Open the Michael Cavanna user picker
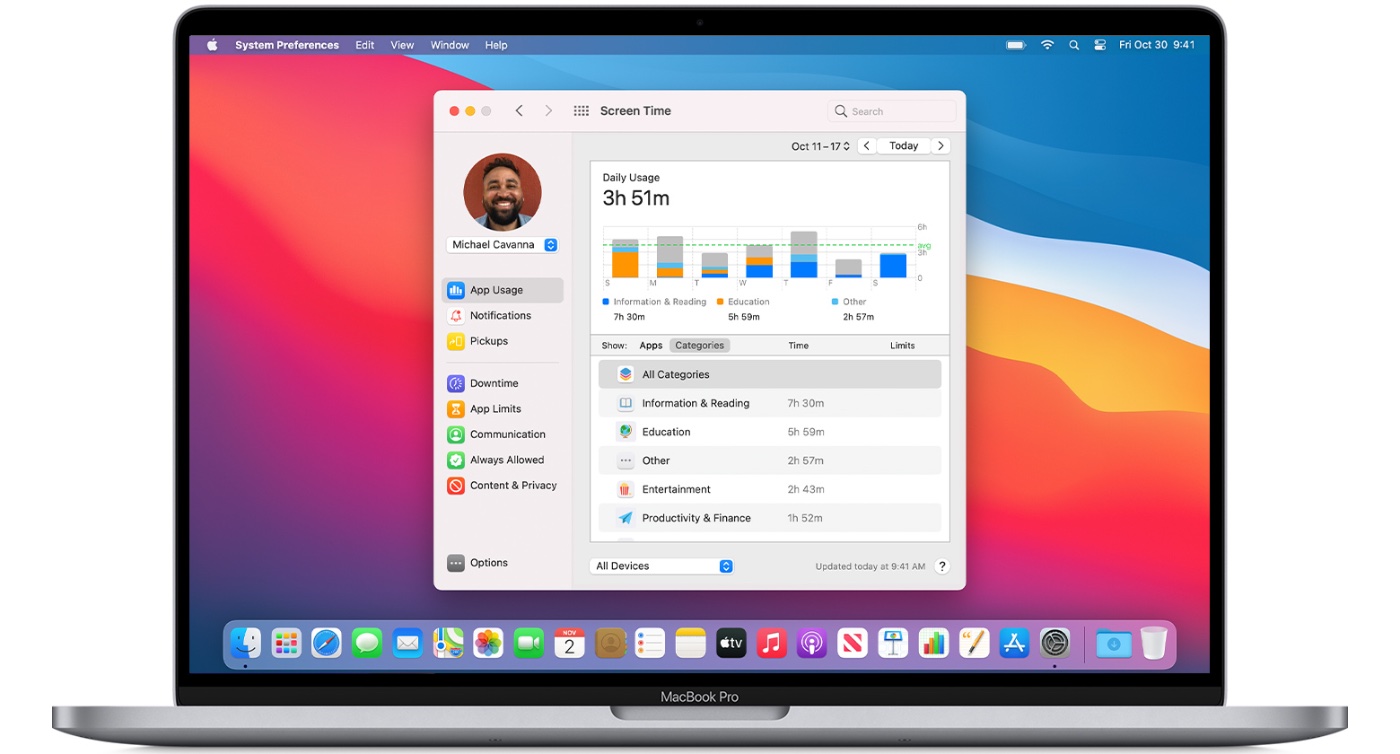 click(x=502, y=244)
